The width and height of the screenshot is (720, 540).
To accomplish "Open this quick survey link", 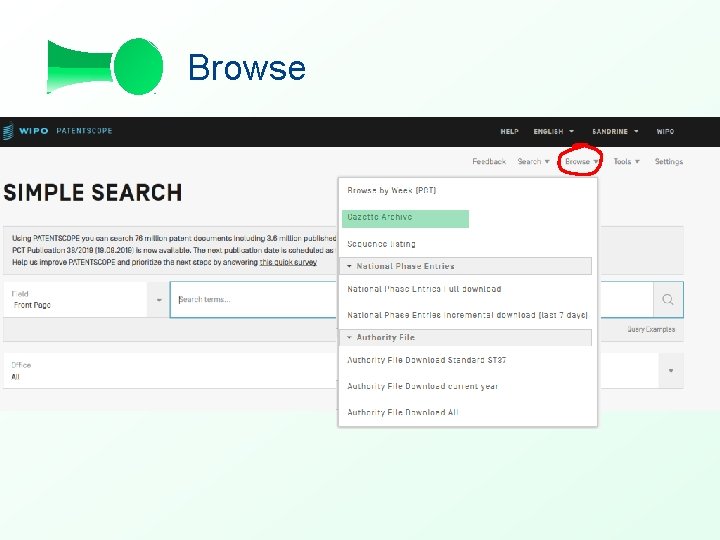I will [x=288, y=262].
